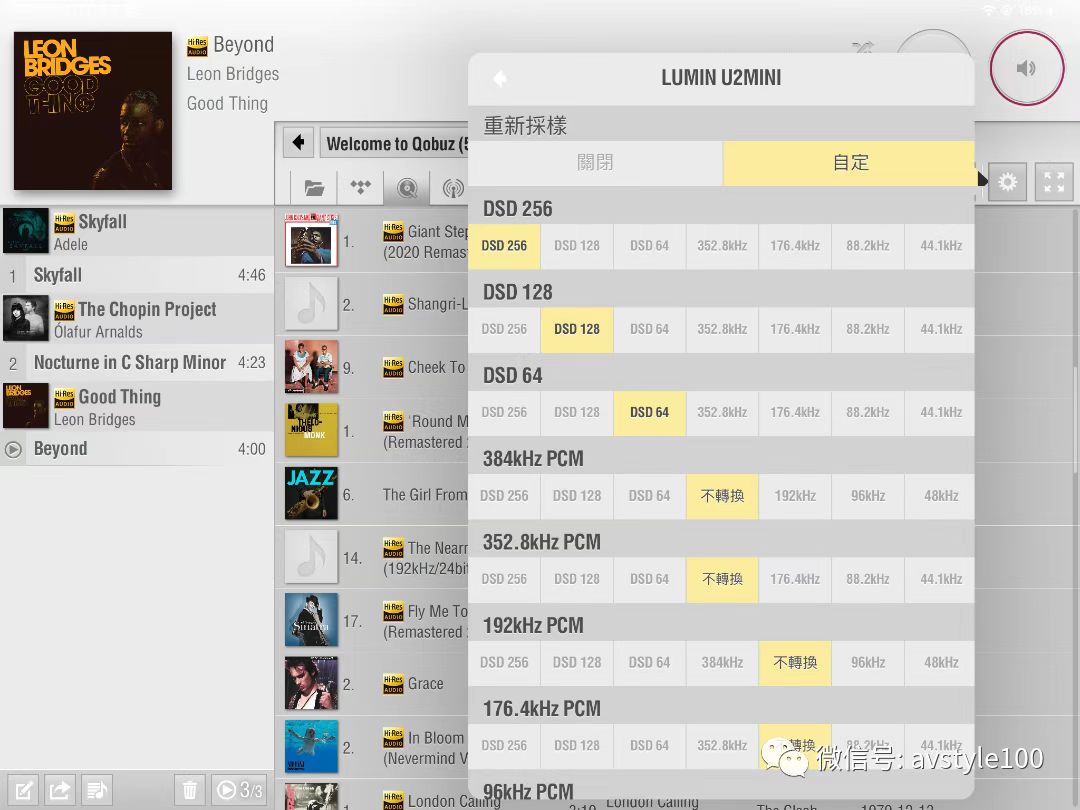This screenshot has width=1080, height=810.
Task: Switch resampling to 關閉 (off)
Action: (x=595, y=163)
